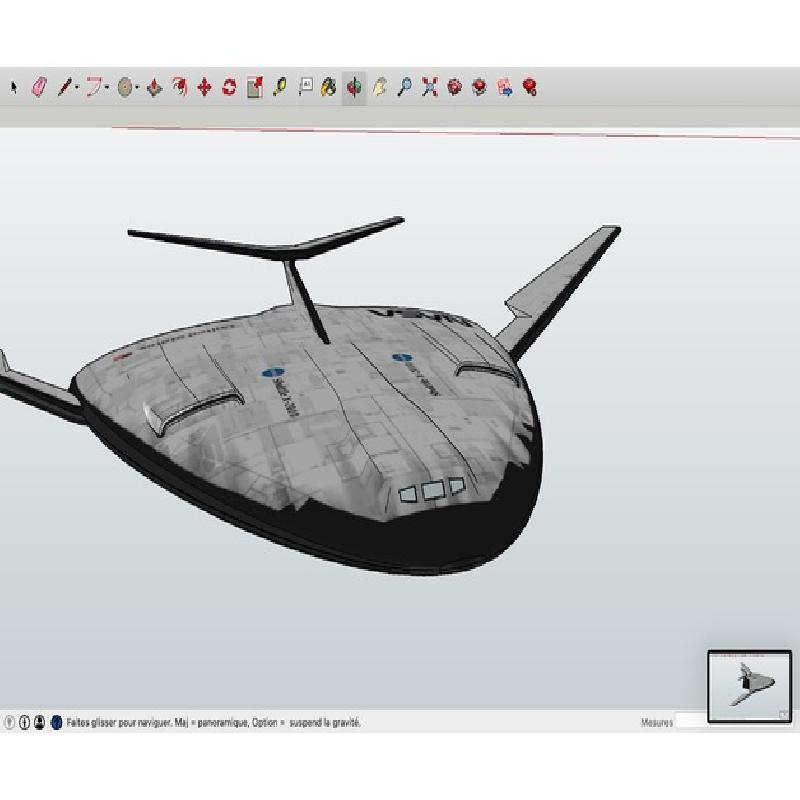The height and width of the screenshot is (800, 800).
Task: Select the Tape Measure tool
Action: pyautogui.click(x=279, y=88)
